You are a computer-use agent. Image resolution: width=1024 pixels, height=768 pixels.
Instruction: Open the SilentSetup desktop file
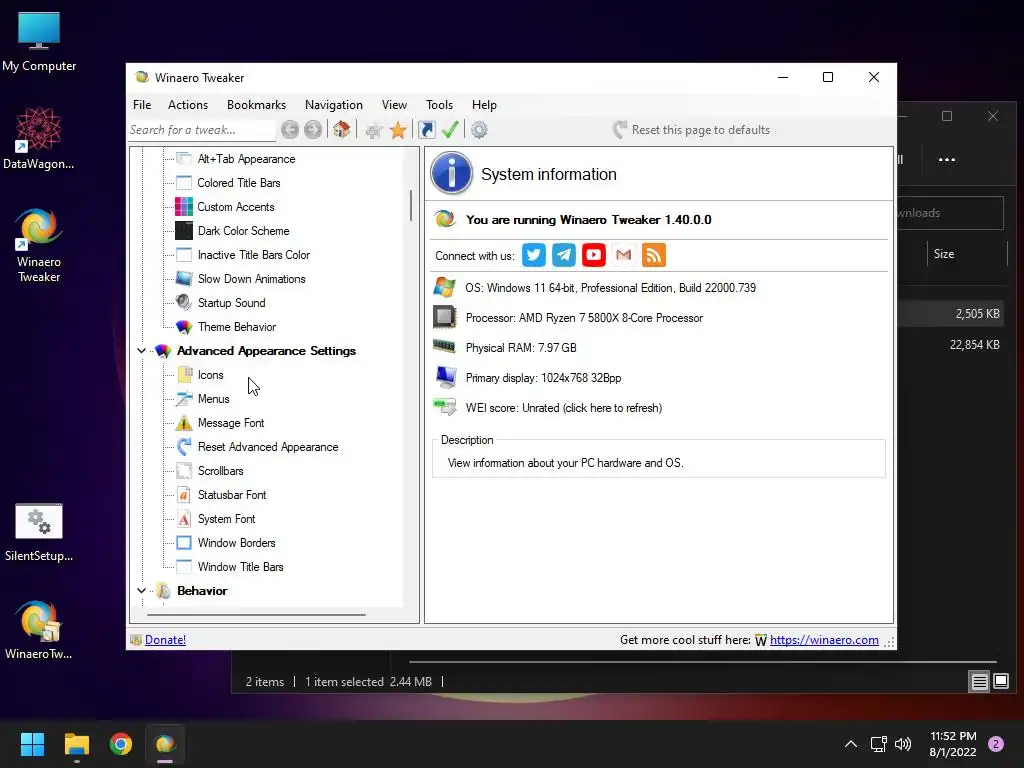39,532
